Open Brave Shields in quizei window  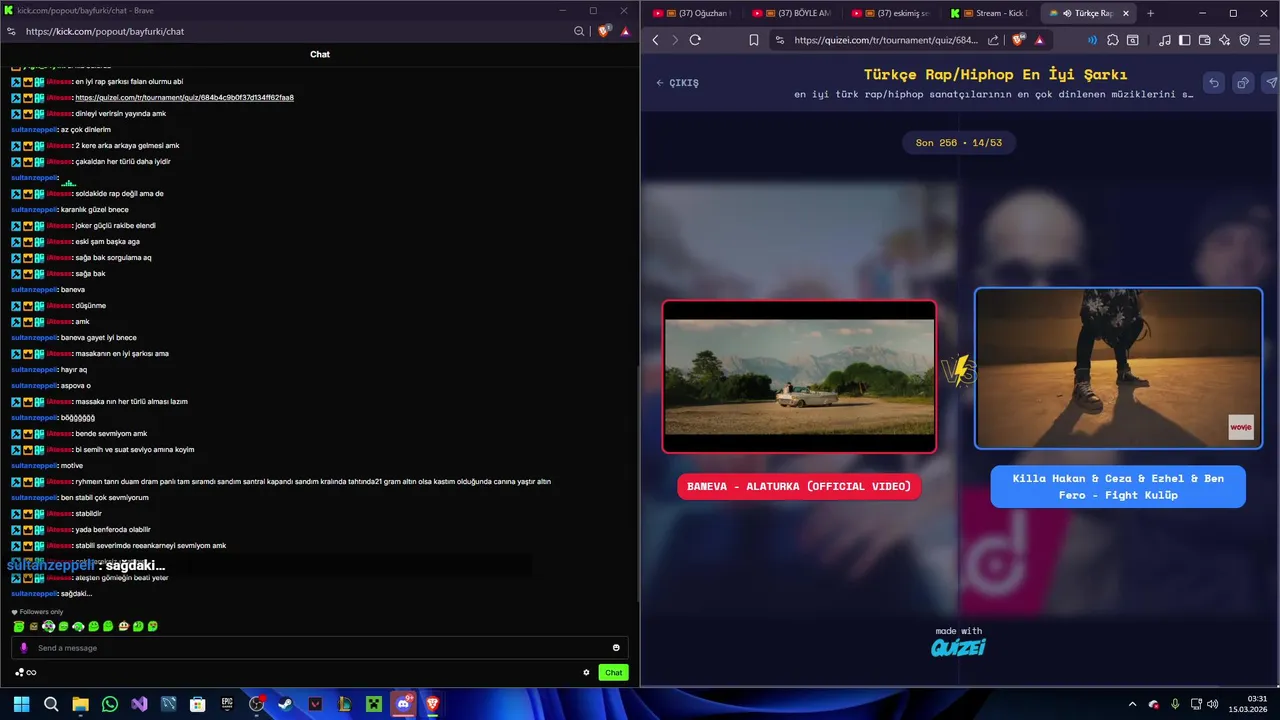coord(1019,40)
